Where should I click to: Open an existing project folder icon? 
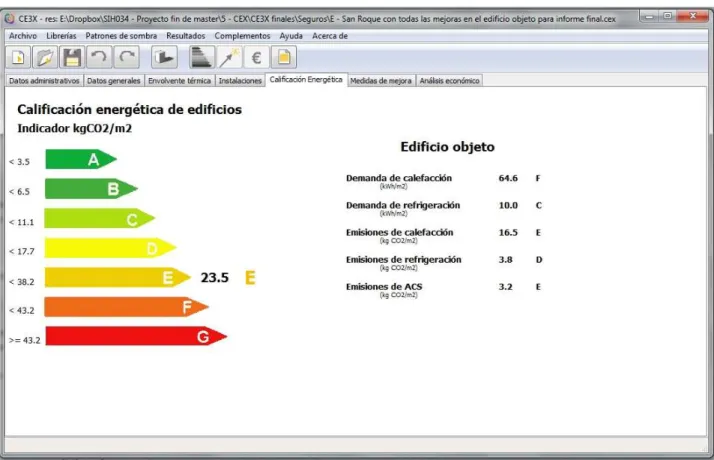coord(45,57)
